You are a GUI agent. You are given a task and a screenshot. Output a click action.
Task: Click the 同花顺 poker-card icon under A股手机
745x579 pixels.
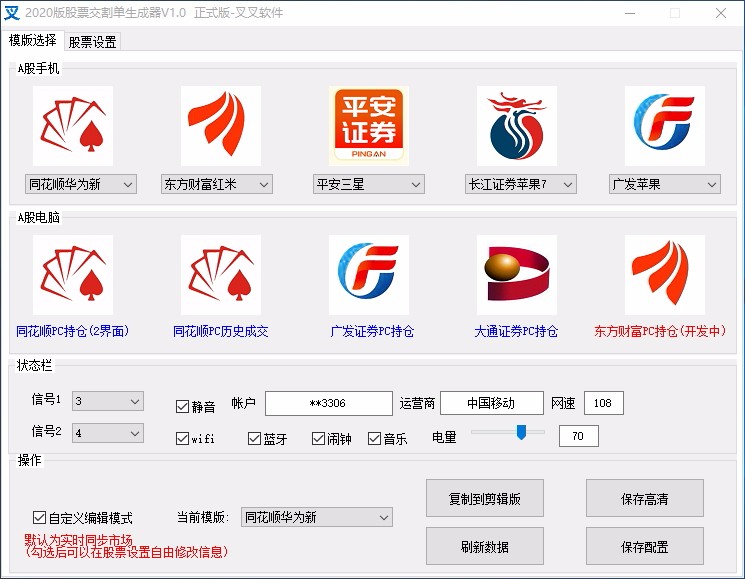coord(73,126)
